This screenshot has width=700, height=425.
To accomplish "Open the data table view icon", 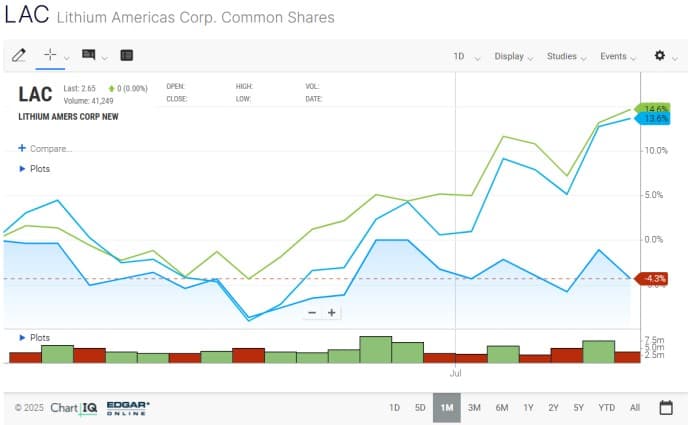I will pos(126,56).
